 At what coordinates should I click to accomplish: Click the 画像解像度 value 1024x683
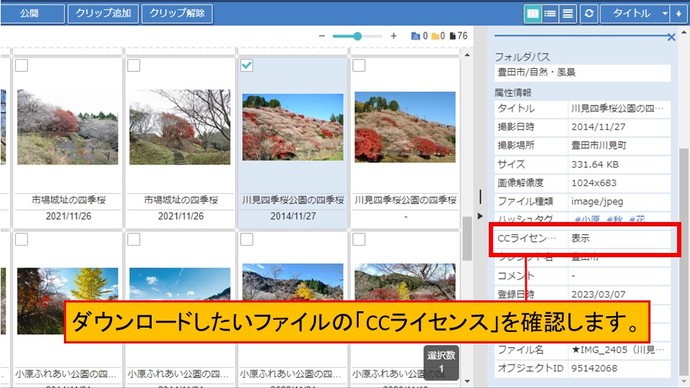point(594,183)
